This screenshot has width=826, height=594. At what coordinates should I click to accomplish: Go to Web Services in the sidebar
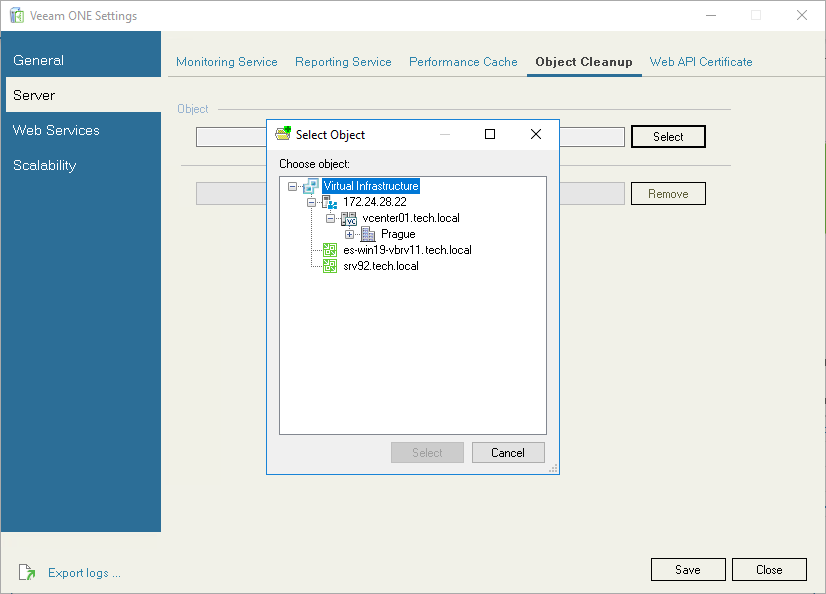coord(56,130)
